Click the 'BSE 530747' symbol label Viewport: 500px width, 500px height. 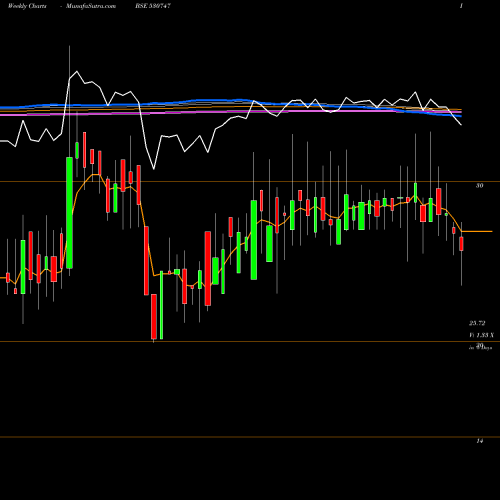coord(153,6)
